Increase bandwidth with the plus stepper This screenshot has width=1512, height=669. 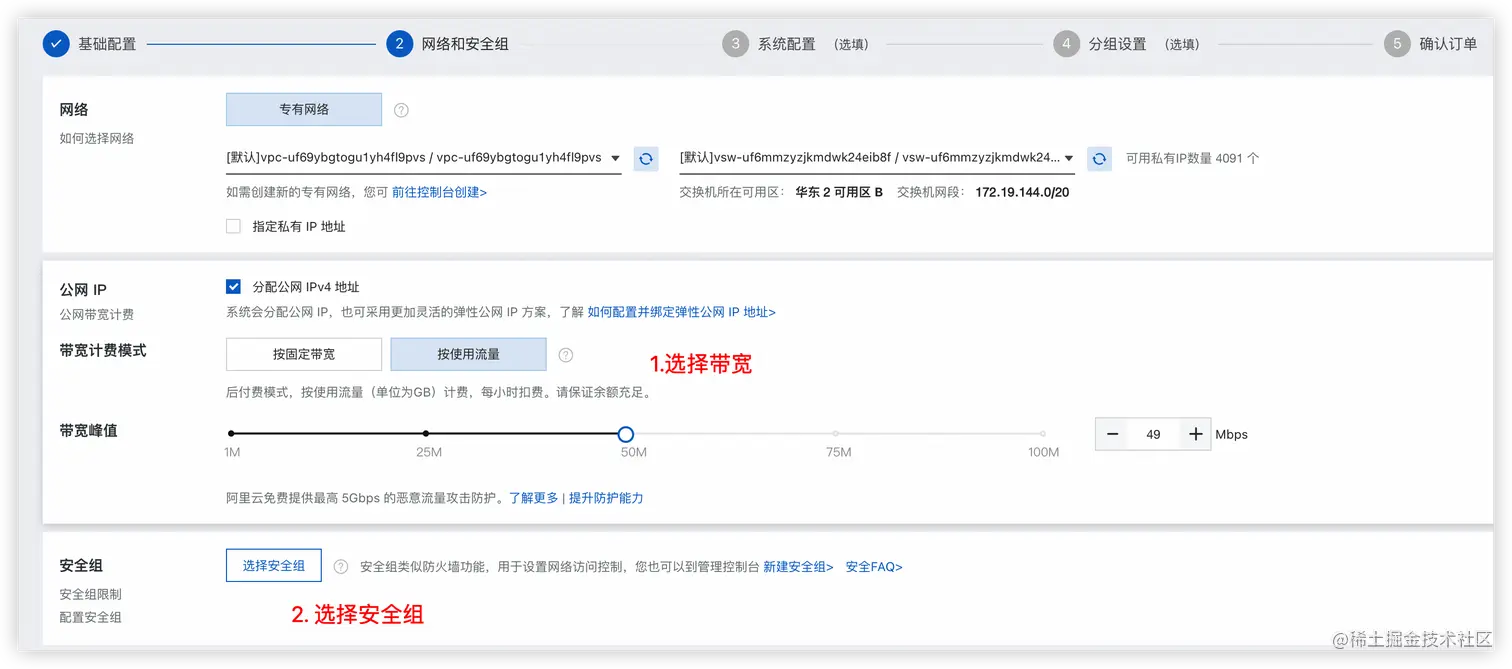tap(1195, 434)
